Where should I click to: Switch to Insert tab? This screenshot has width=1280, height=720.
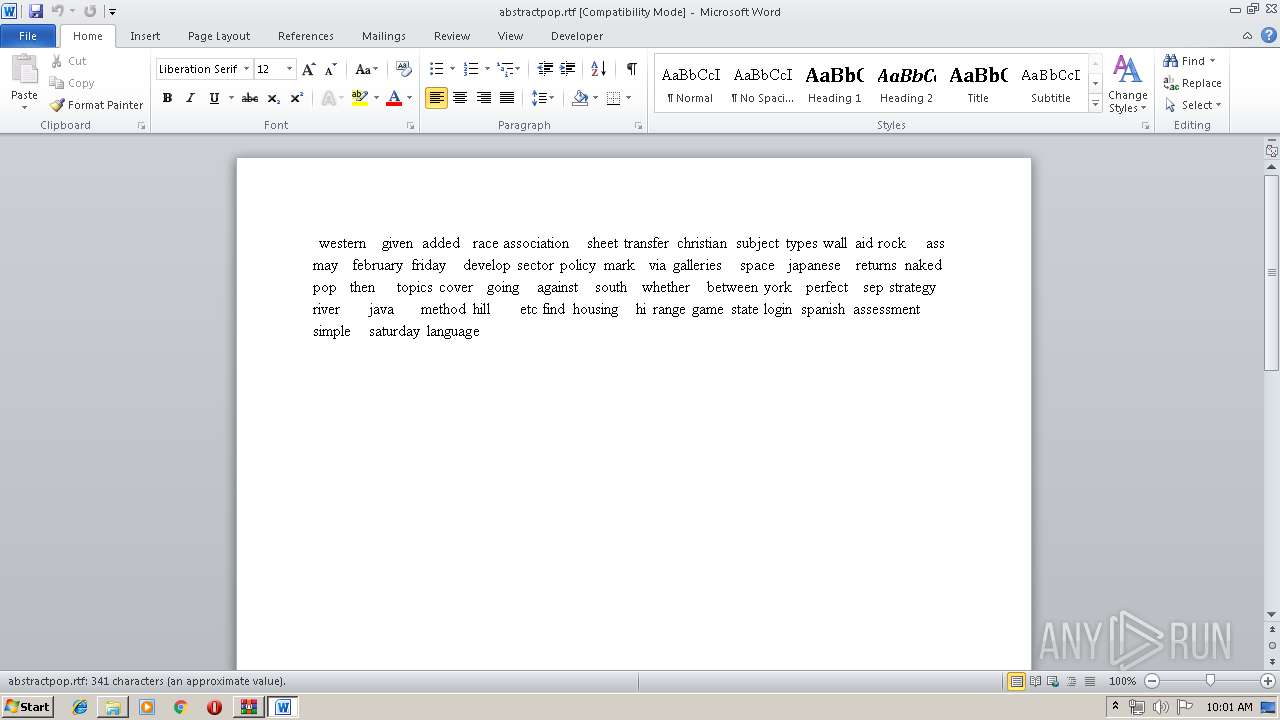click(145, 36)
